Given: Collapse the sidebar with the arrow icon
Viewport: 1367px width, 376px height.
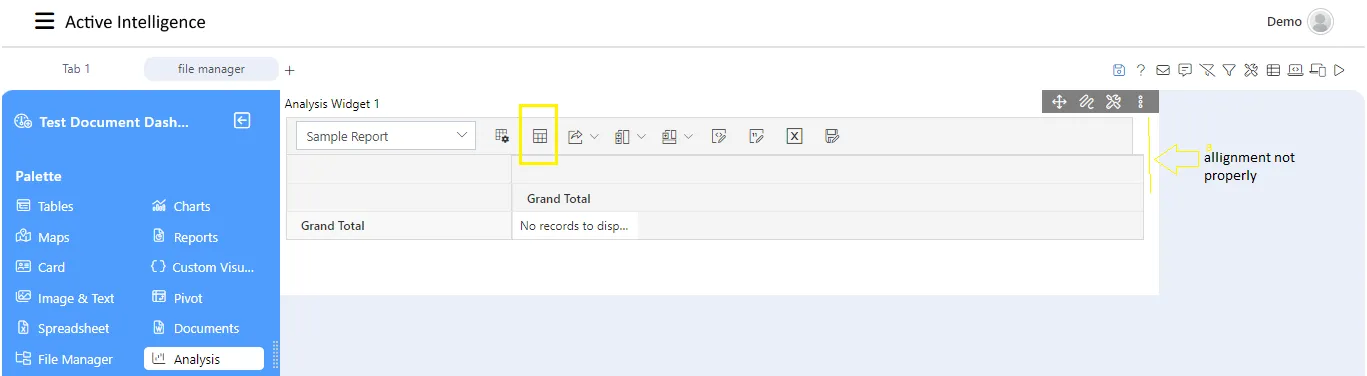Looking at the screenshot, I should click(242, 121).
